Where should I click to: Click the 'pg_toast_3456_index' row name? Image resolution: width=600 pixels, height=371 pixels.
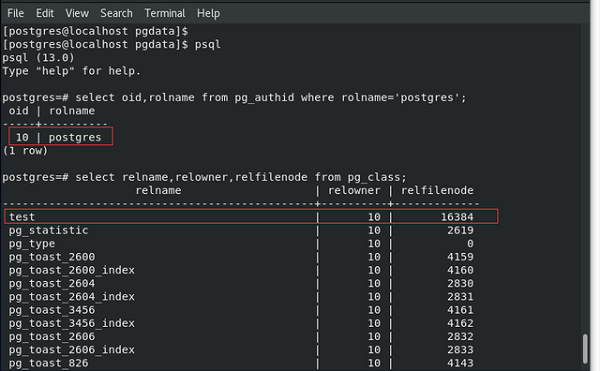click(x=72, y=323)
